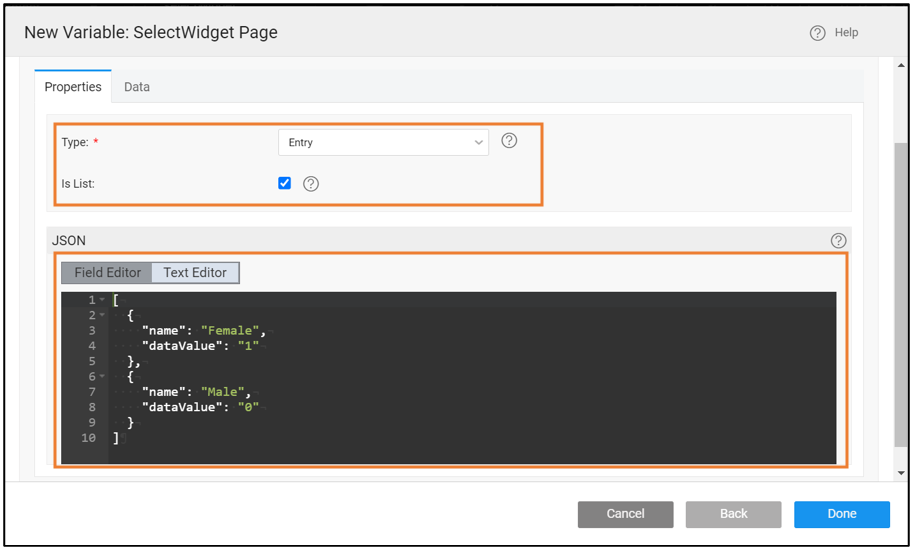Image resolution: width=913 pixels, height=547 pixels.
Task: Click help icon beside Is List checkbox
Action: [x=311, y=184]
